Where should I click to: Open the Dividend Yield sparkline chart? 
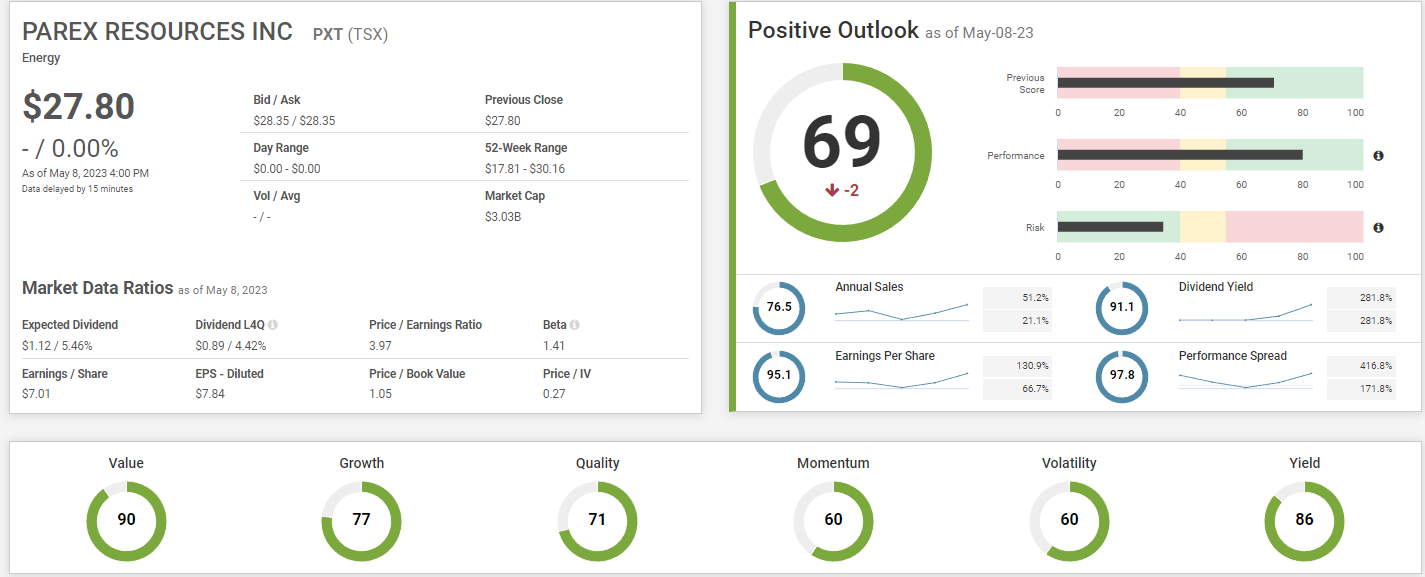pyautogui.click(x=1246, y=312)
